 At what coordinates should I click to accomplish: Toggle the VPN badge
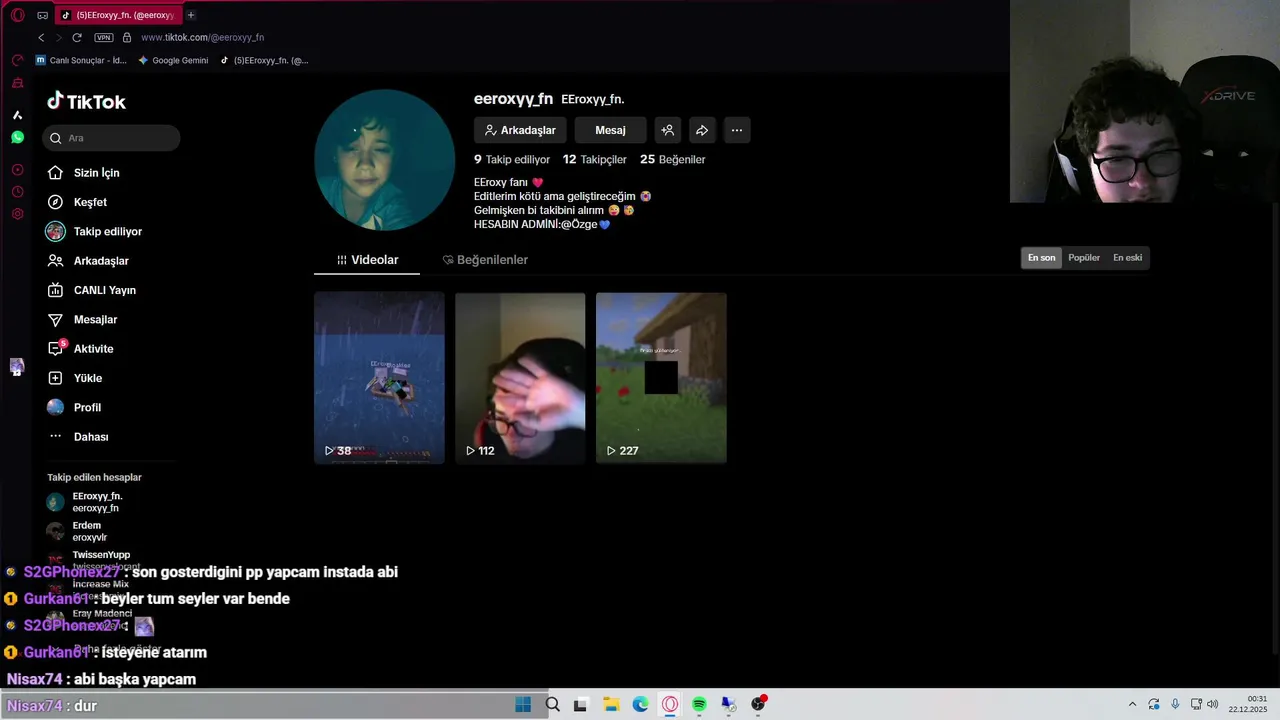(104, 37)
